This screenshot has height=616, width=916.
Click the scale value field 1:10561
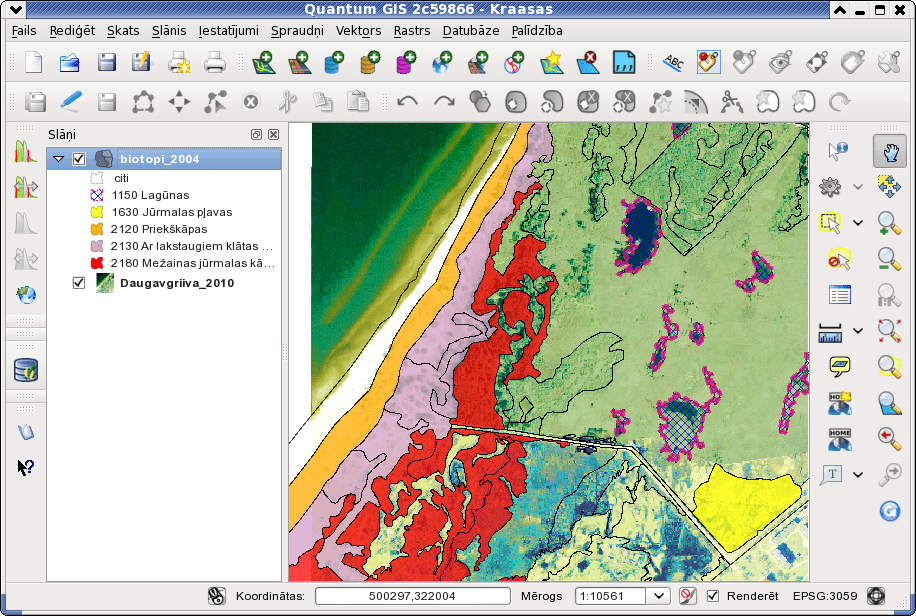[611, 596]
